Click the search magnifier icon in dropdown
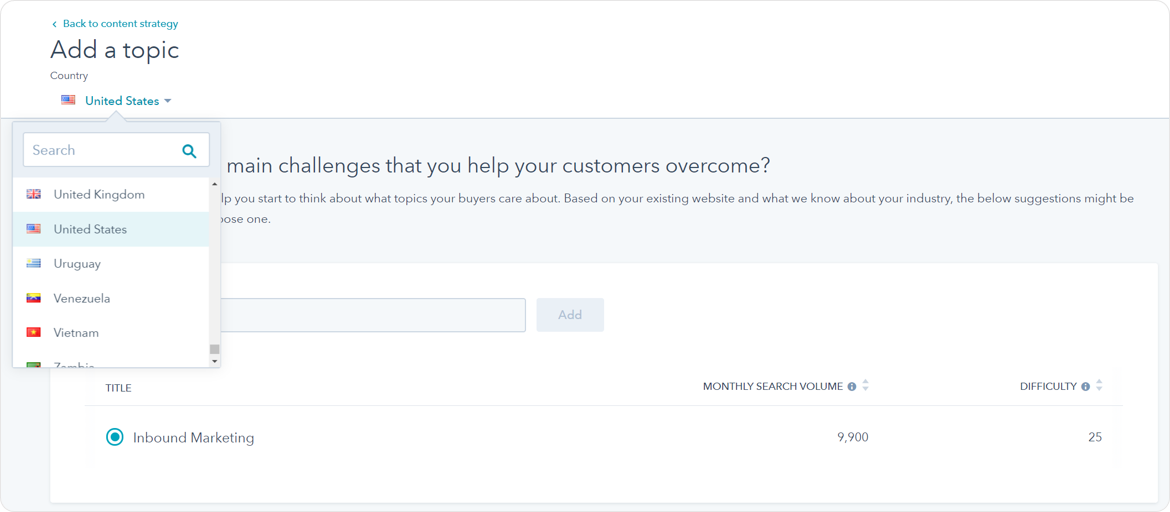This screenshot has height=512, width=1170. (189, 151)
